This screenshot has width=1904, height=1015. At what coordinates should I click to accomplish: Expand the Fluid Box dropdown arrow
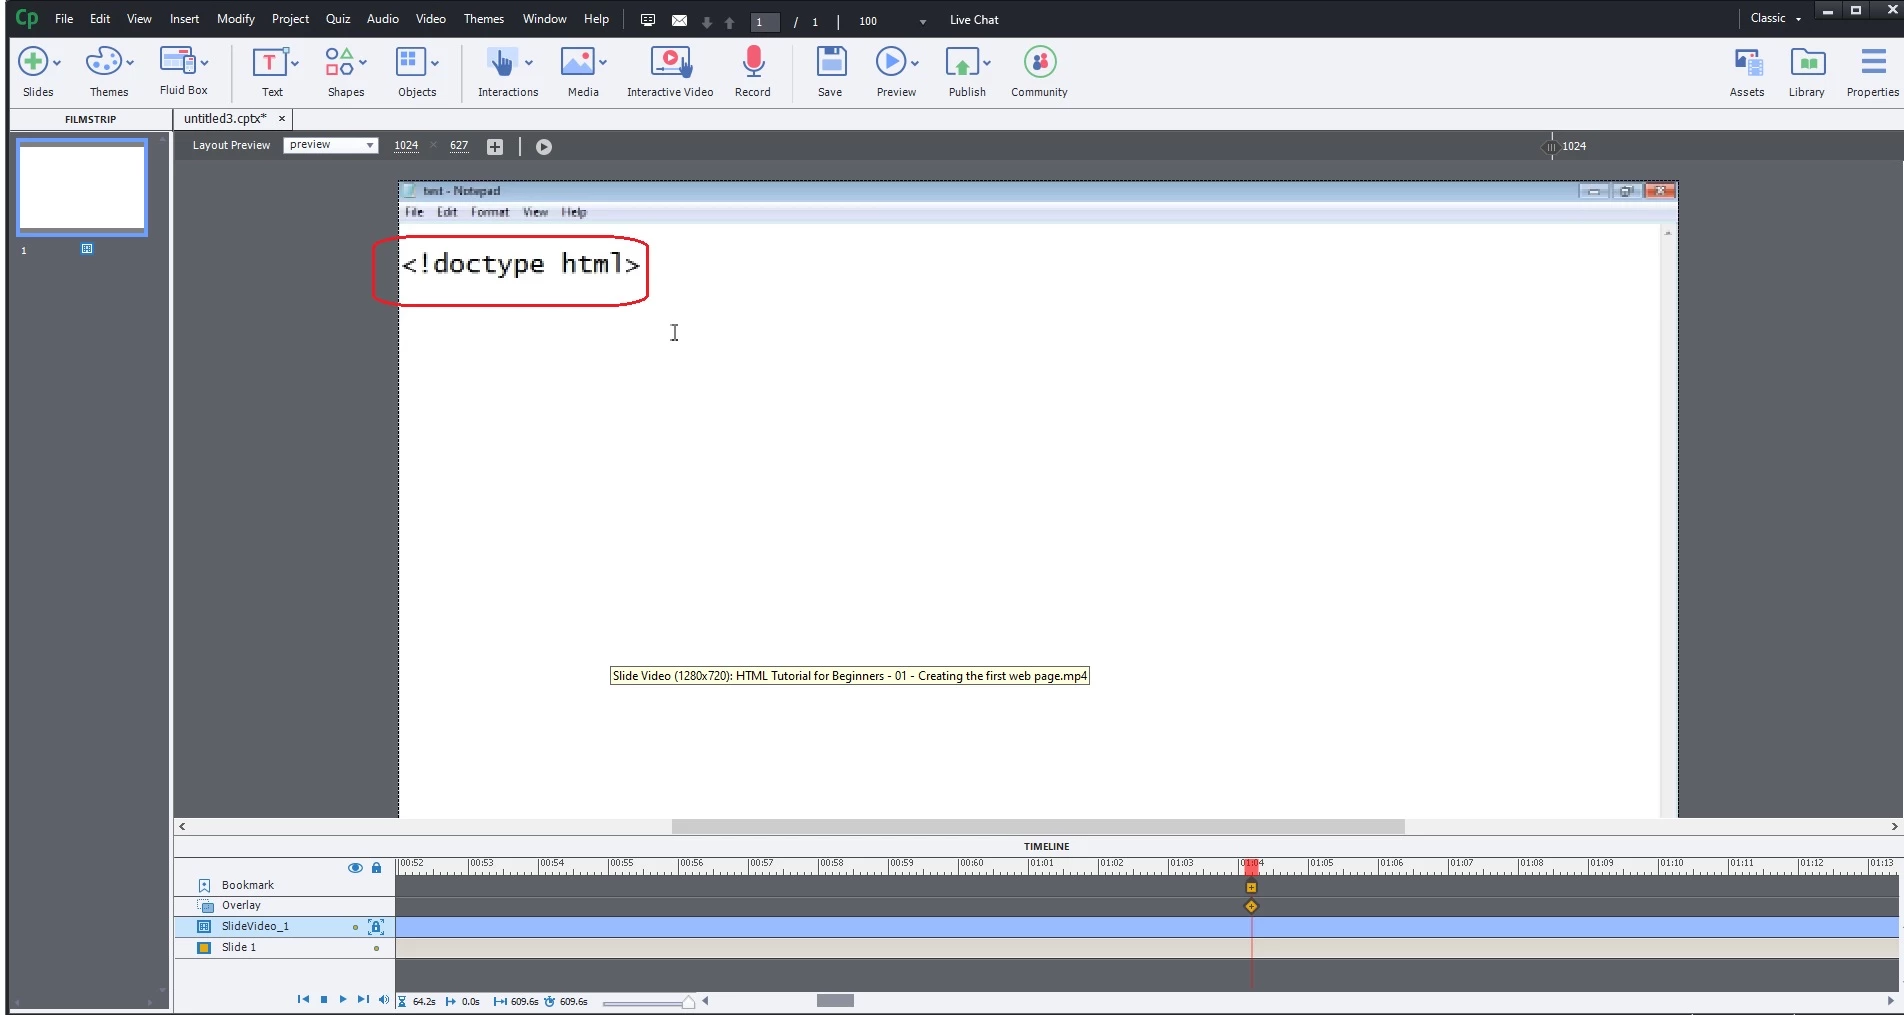click(x=204, y=63)
